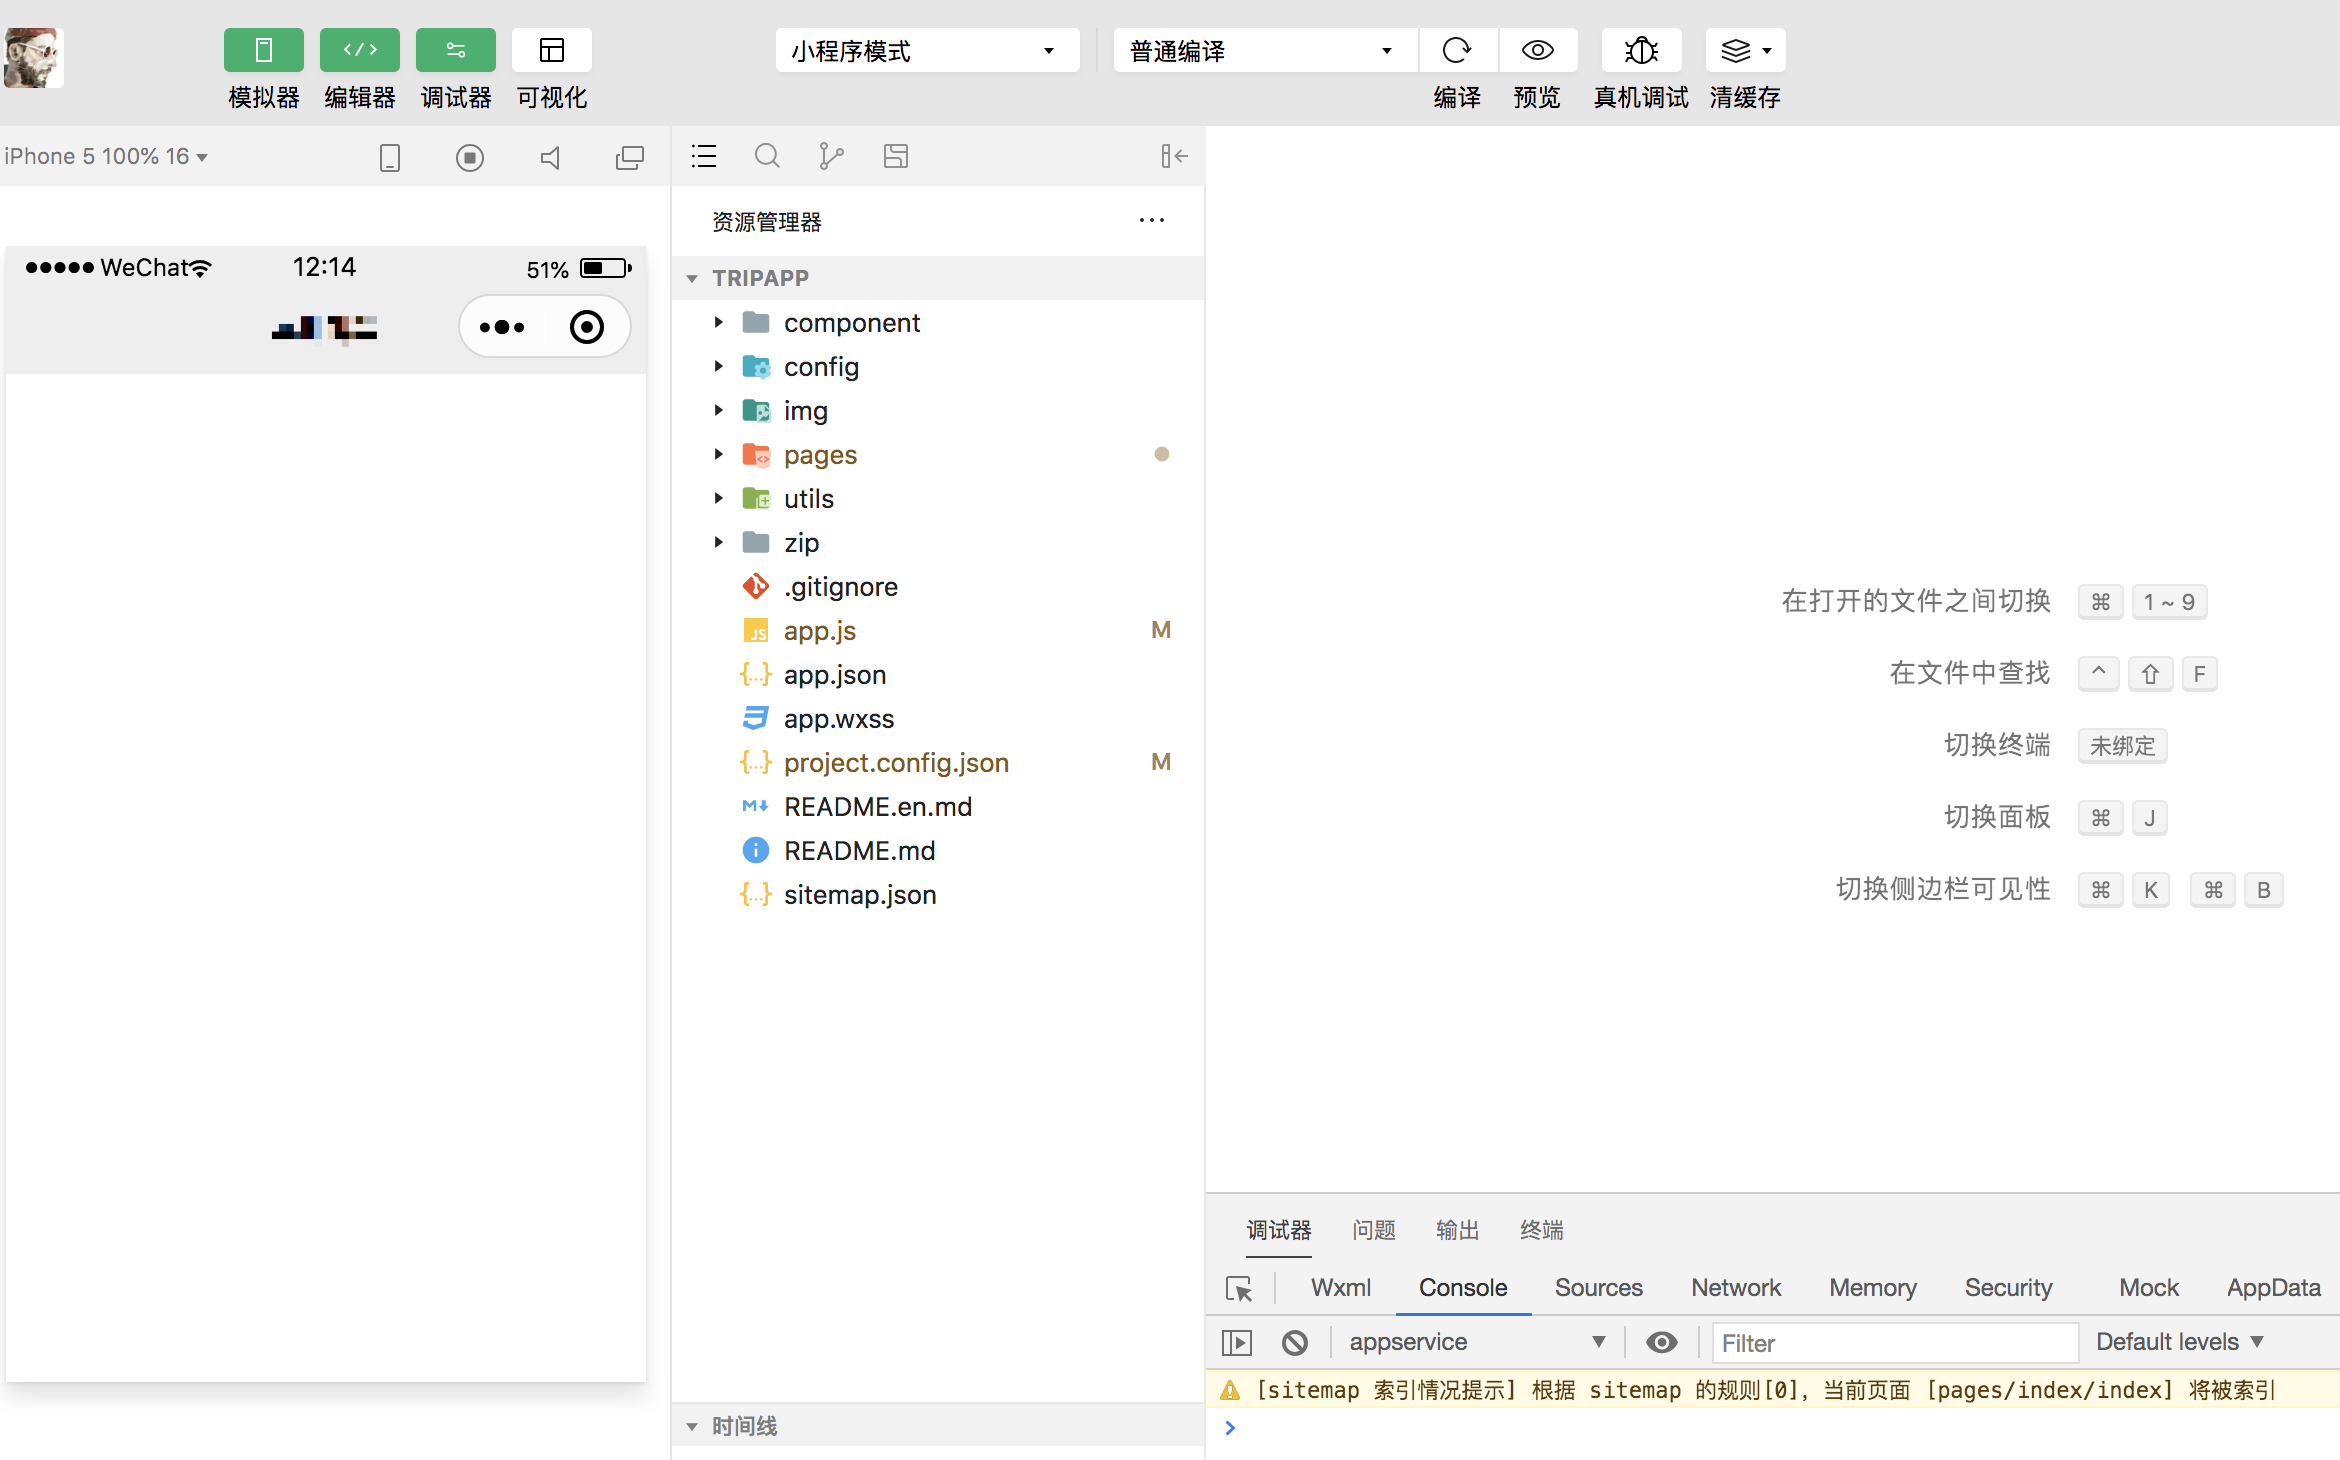Mute the simulator with the speaker icon
The image size is (2340, 1460).
point(550,157)
